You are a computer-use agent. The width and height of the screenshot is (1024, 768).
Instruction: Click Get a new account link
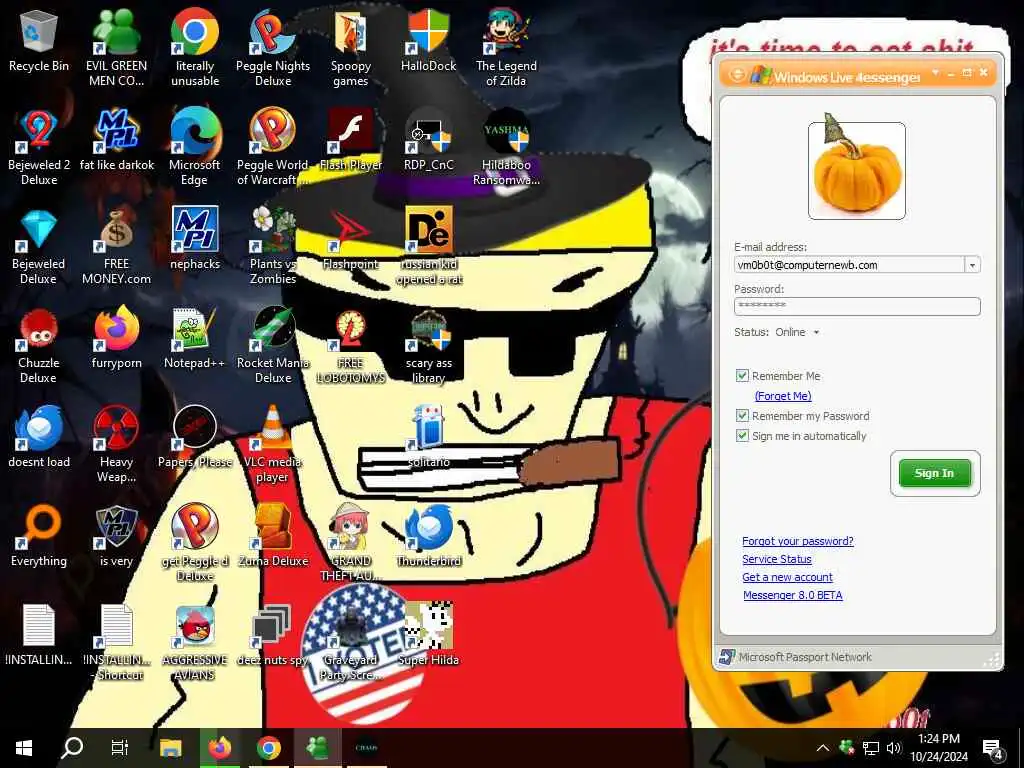(787, 577)
